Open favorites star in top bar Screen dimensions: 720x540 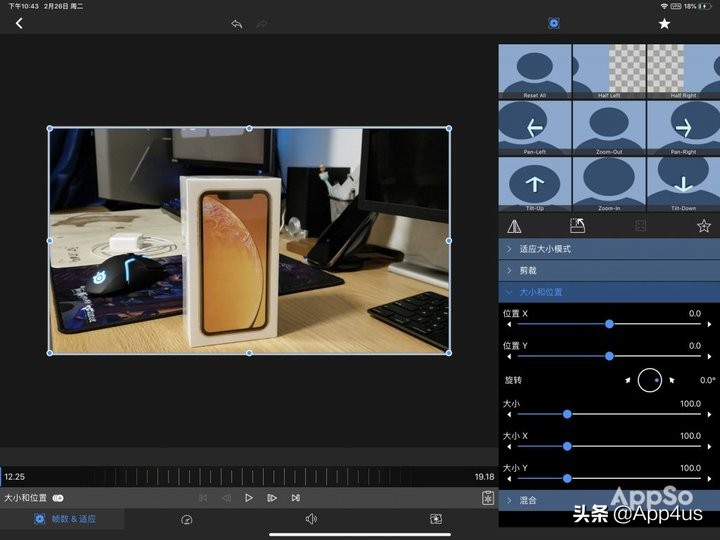pyautogui.click(x=664, y=23)
